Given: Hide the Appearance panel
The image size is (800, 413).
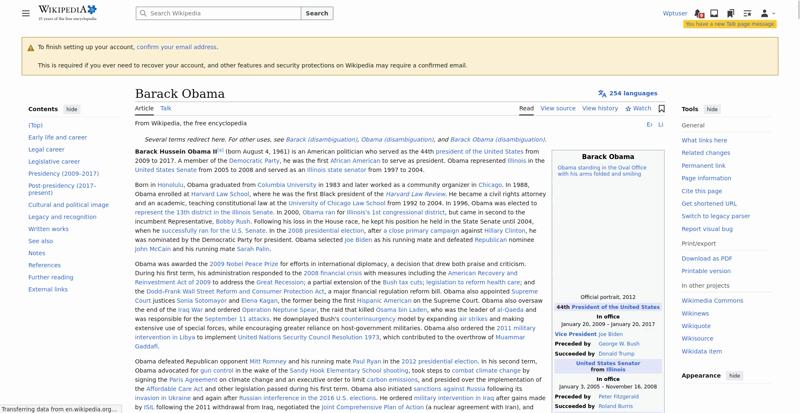Looking at the screenshot, I should coord(734,376).
